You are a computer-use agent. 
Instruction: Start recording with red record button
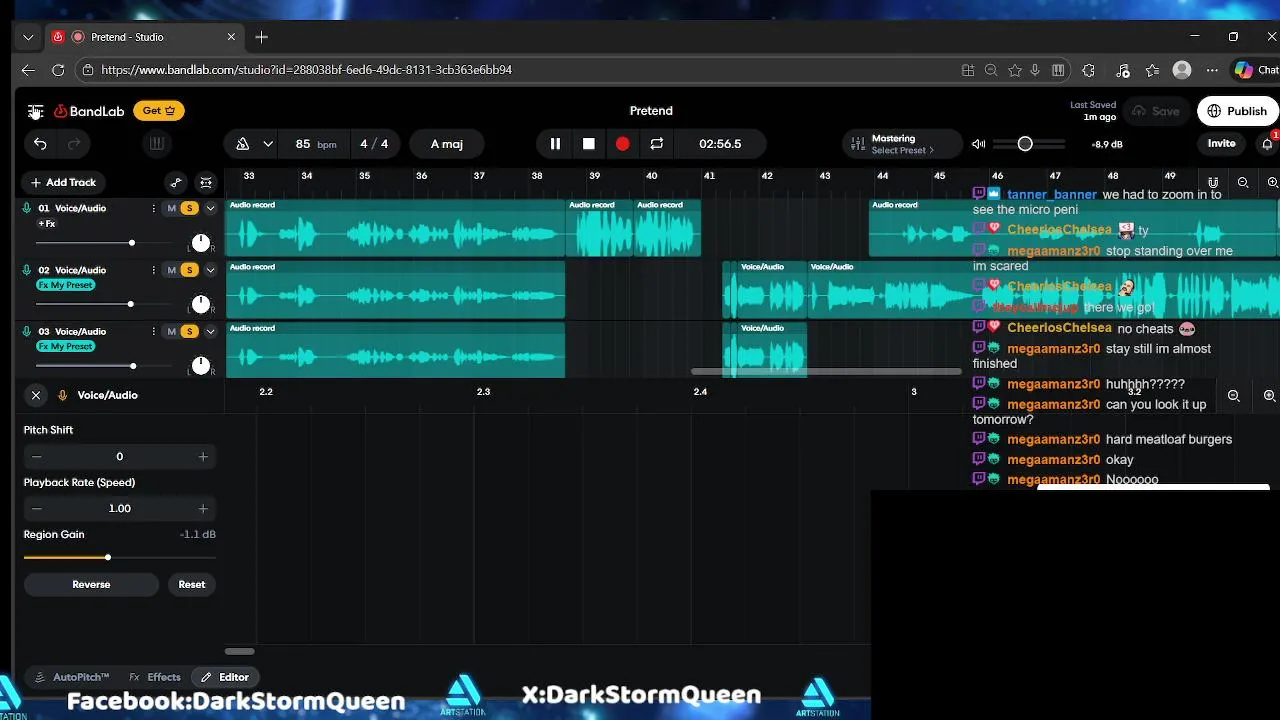pyautogui.click(x=622, y=144)
